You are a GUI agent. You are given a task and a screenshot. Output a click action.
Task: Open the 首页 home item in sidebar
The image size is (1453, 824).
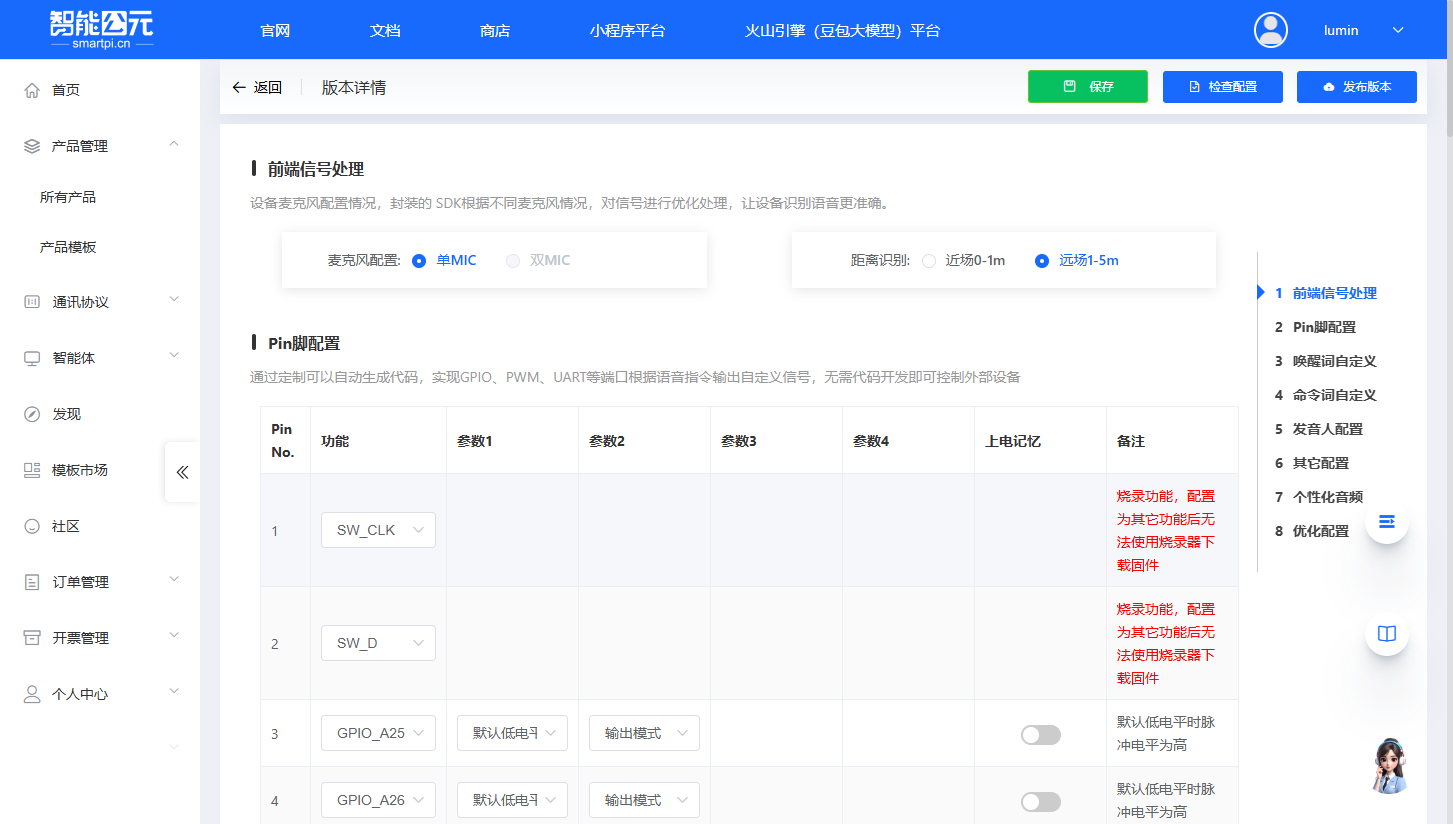(x=65, y=89)
